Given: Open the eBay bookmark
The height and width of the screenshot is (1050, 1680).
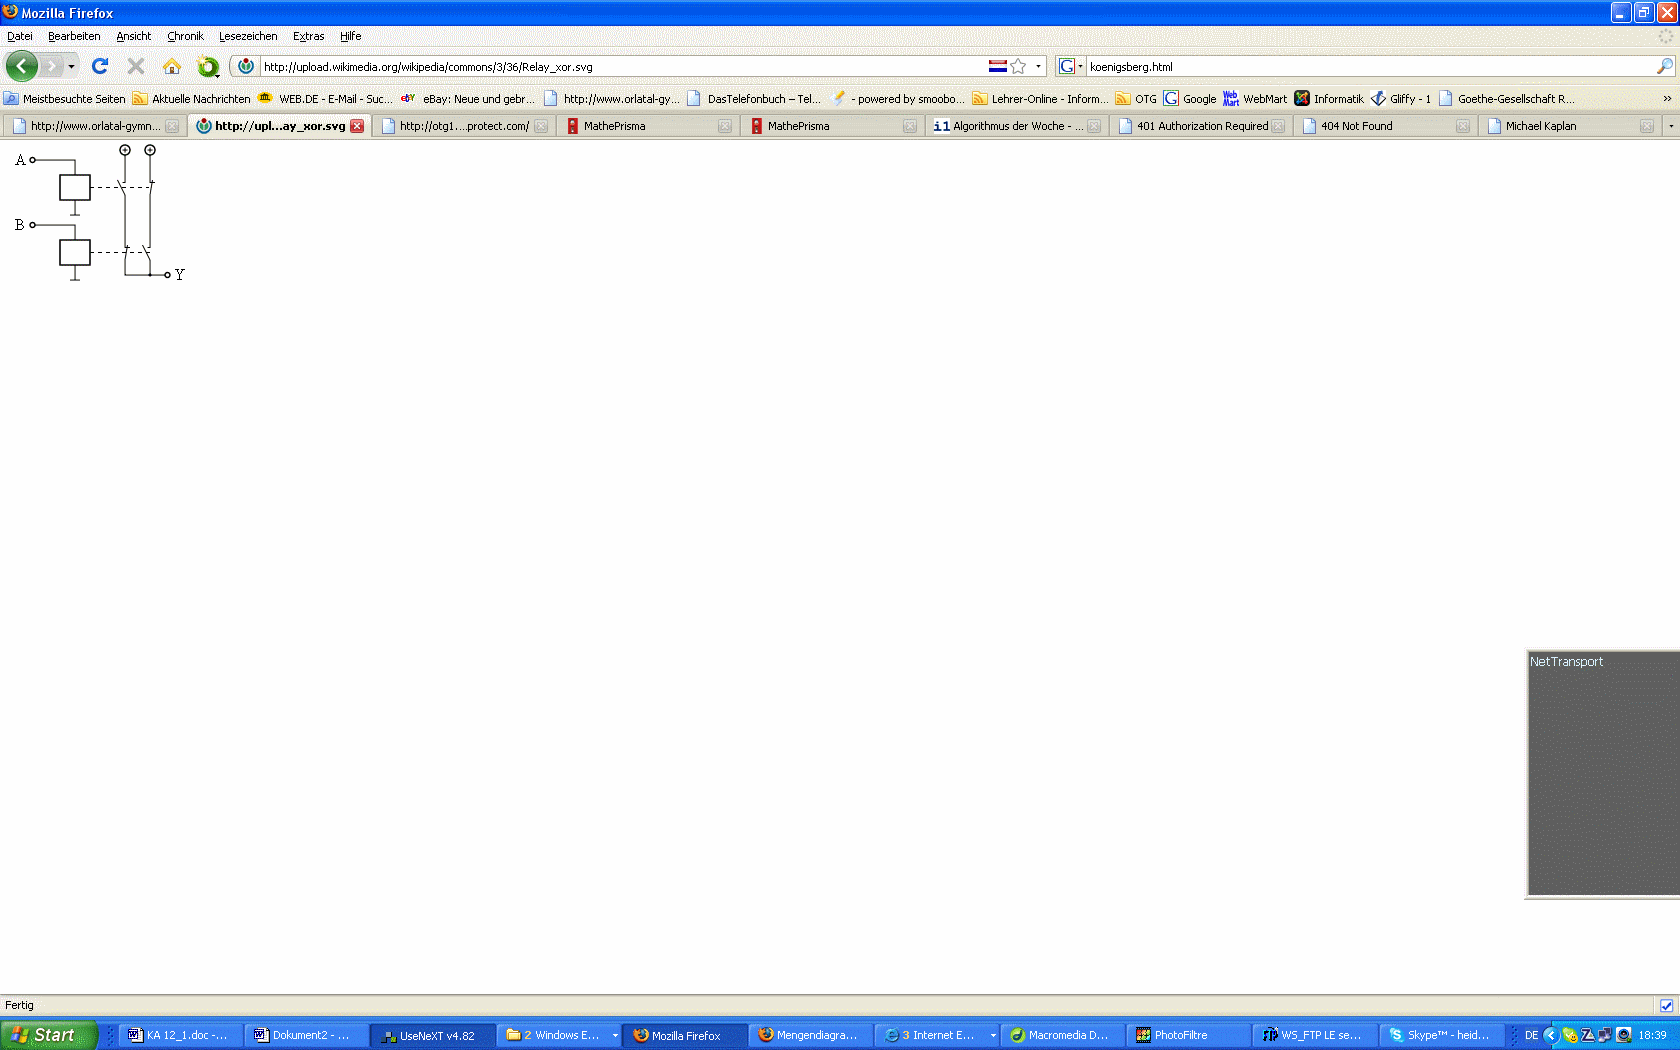Looking at the screenshot, I should point(468,99).
